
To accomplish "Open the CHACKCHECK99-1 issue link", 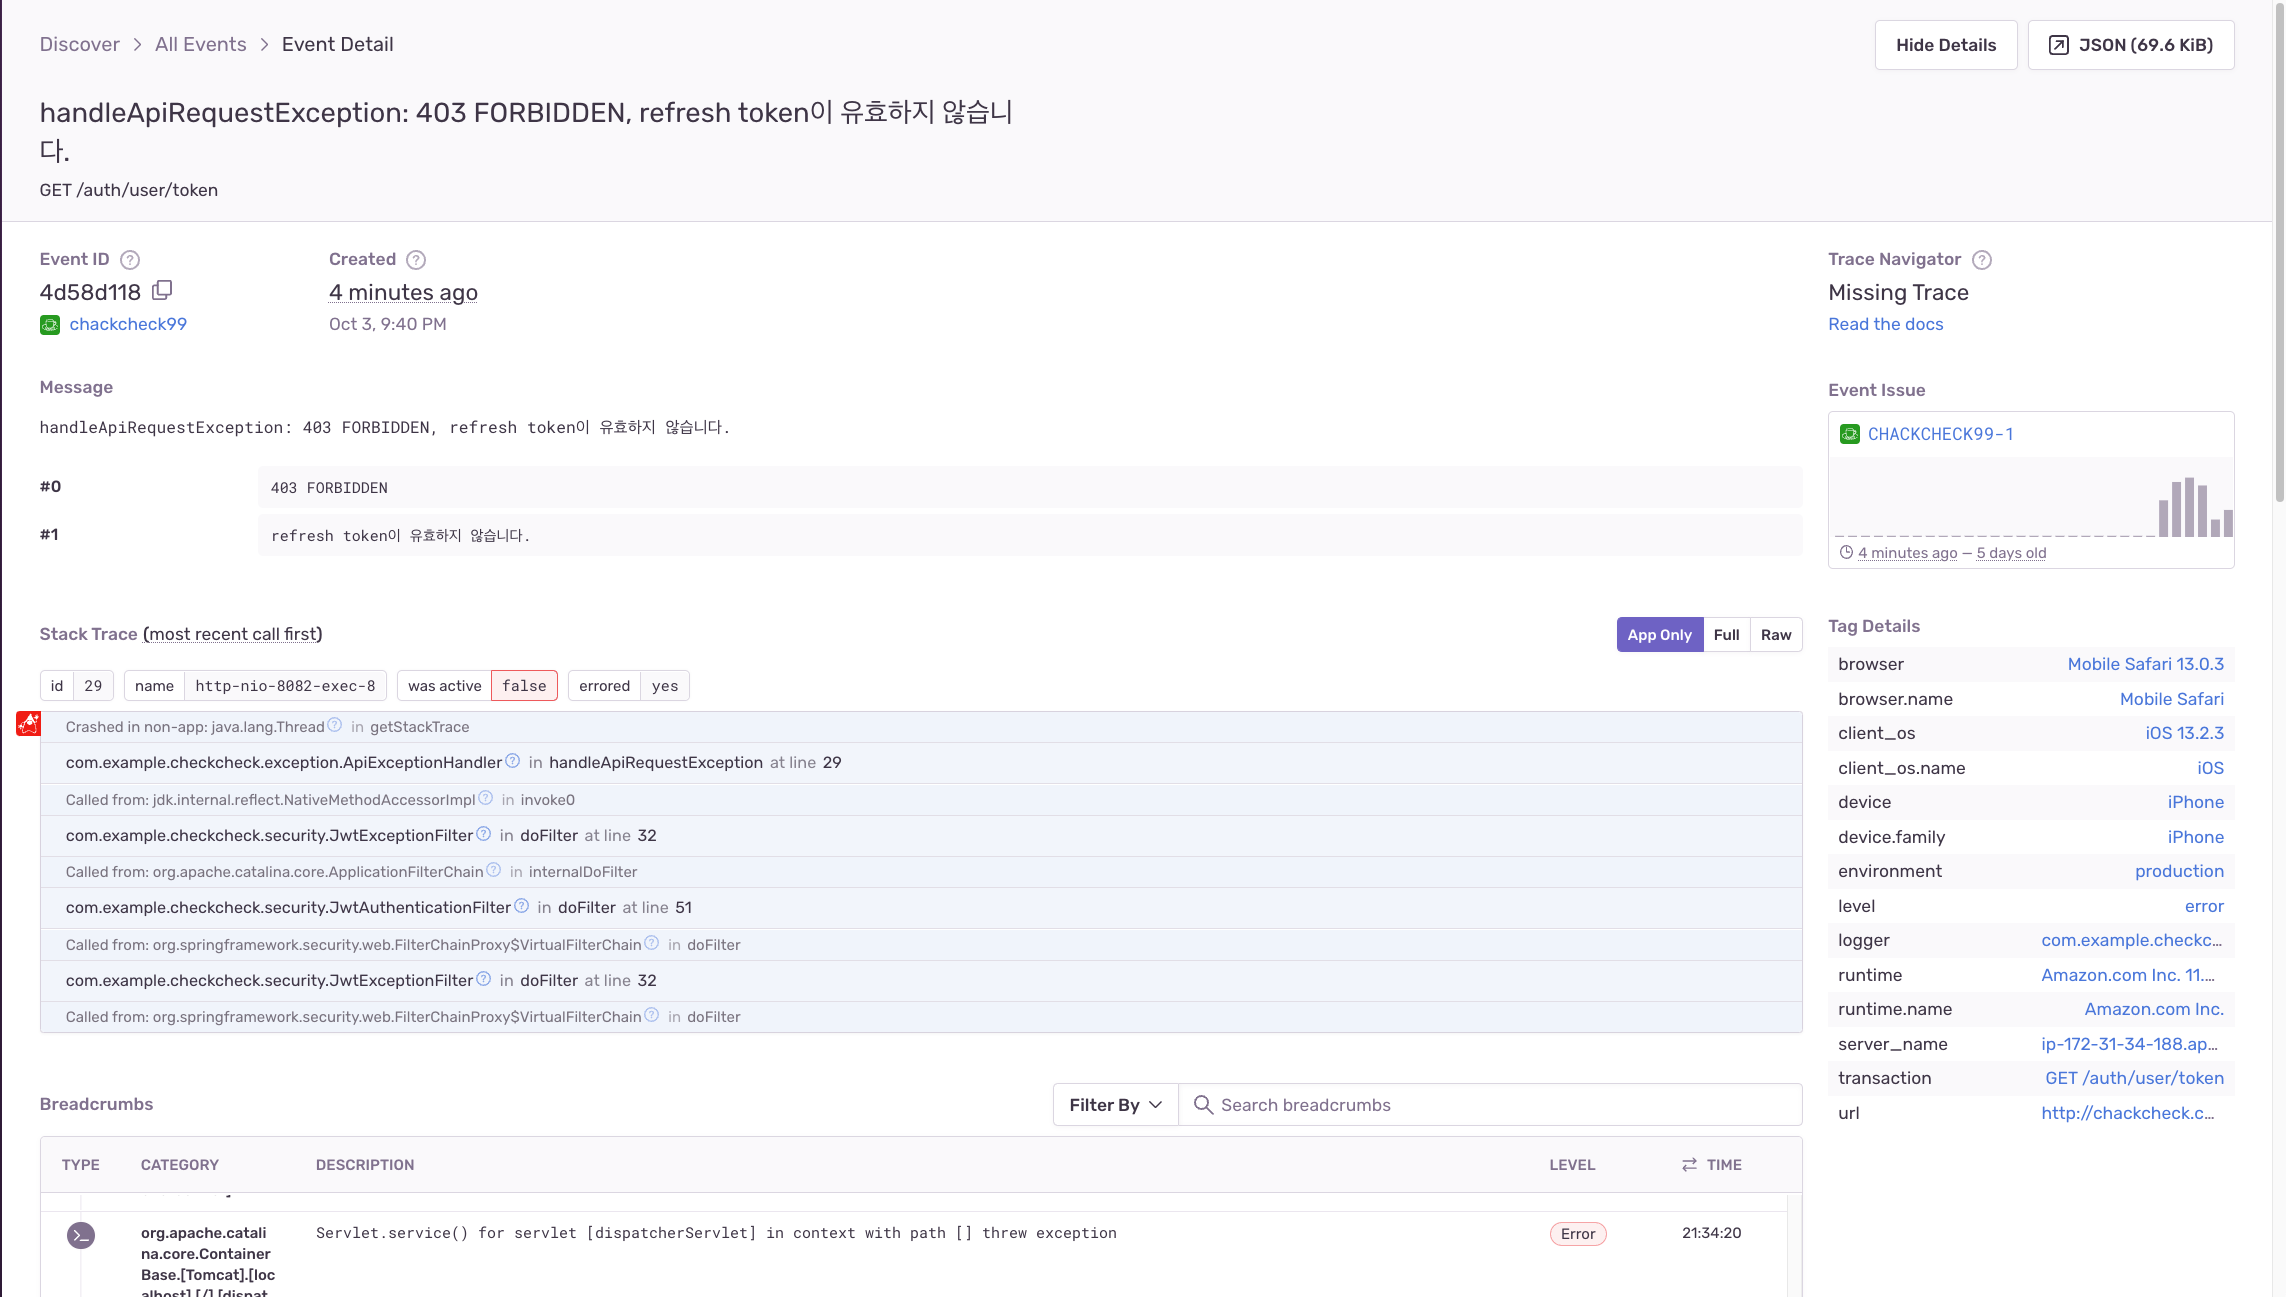I will tap(1940, 434).
